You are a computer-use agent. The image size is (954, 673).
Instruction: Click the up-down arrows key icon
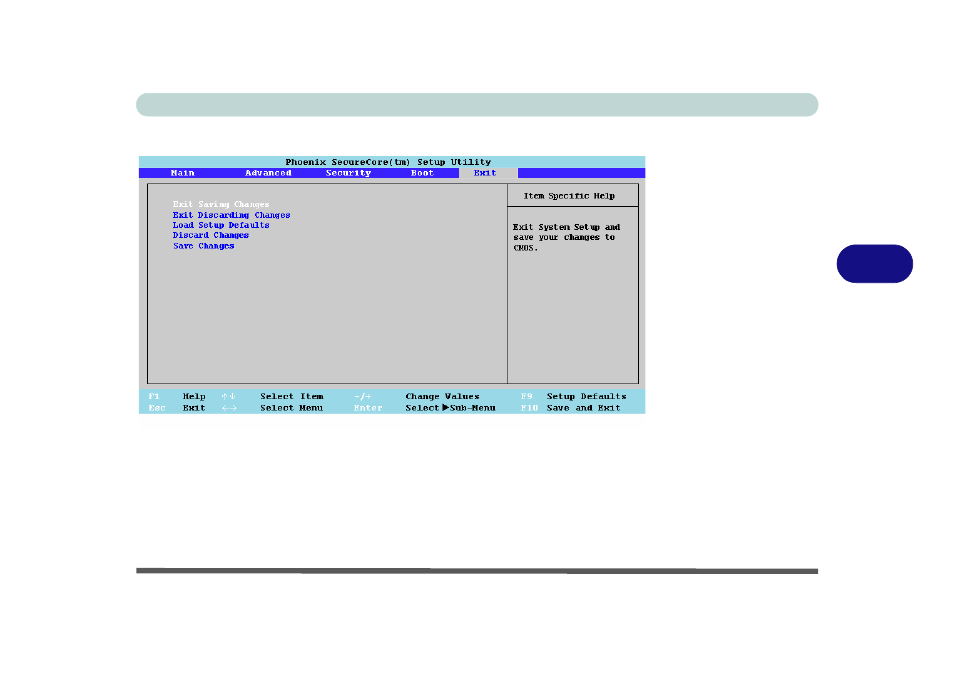click(x=228, y=396)
